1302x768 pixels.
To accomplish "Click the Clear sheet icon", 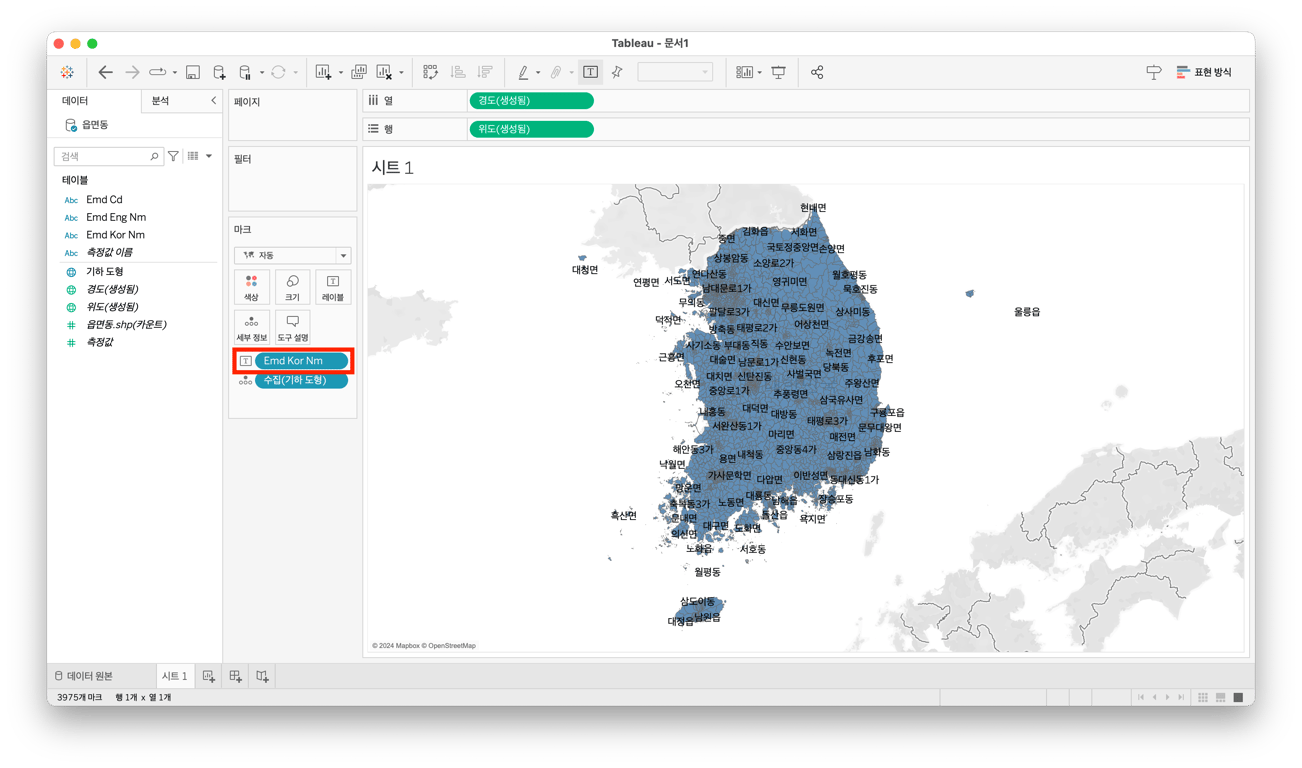I will pyautogui.click(x=385, y=72).
